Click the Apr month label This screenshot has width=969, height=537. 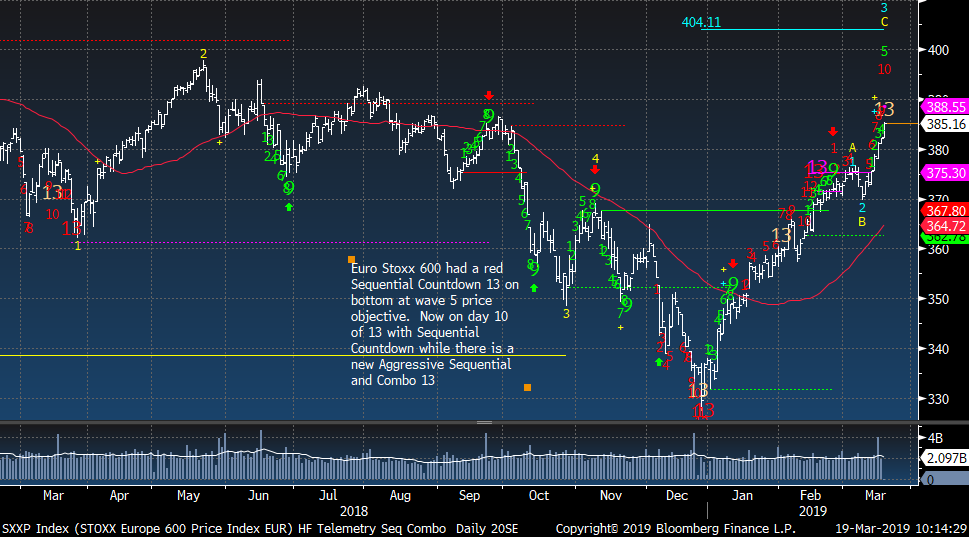pyautogui.click(x=119, y=496)
